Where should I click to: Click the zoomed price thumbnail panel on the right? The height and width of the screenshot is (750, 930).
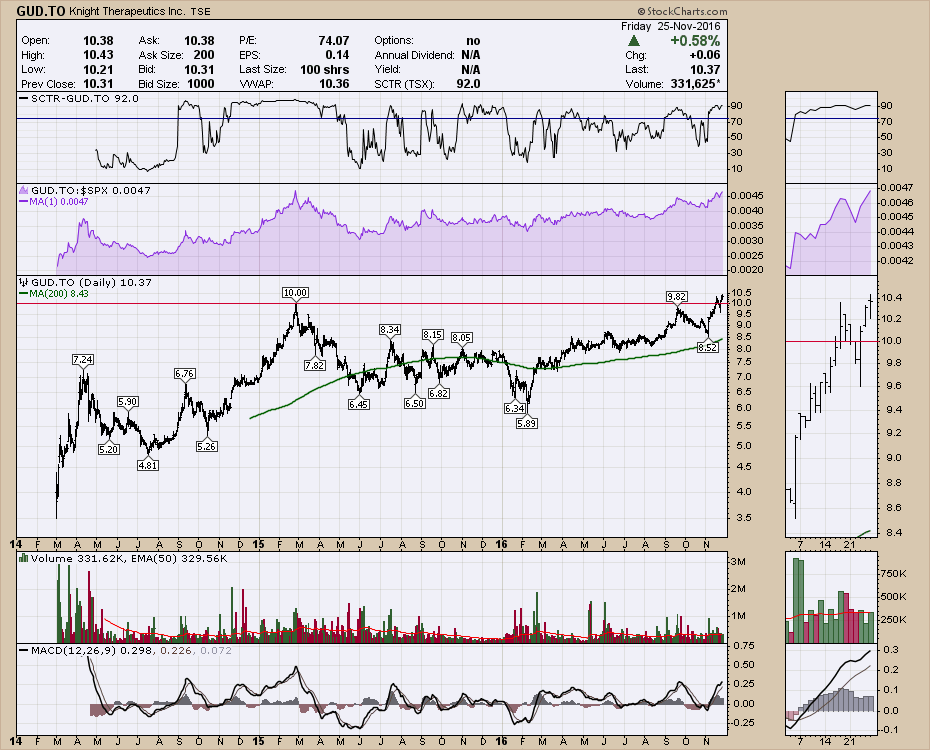click(830, 410)
